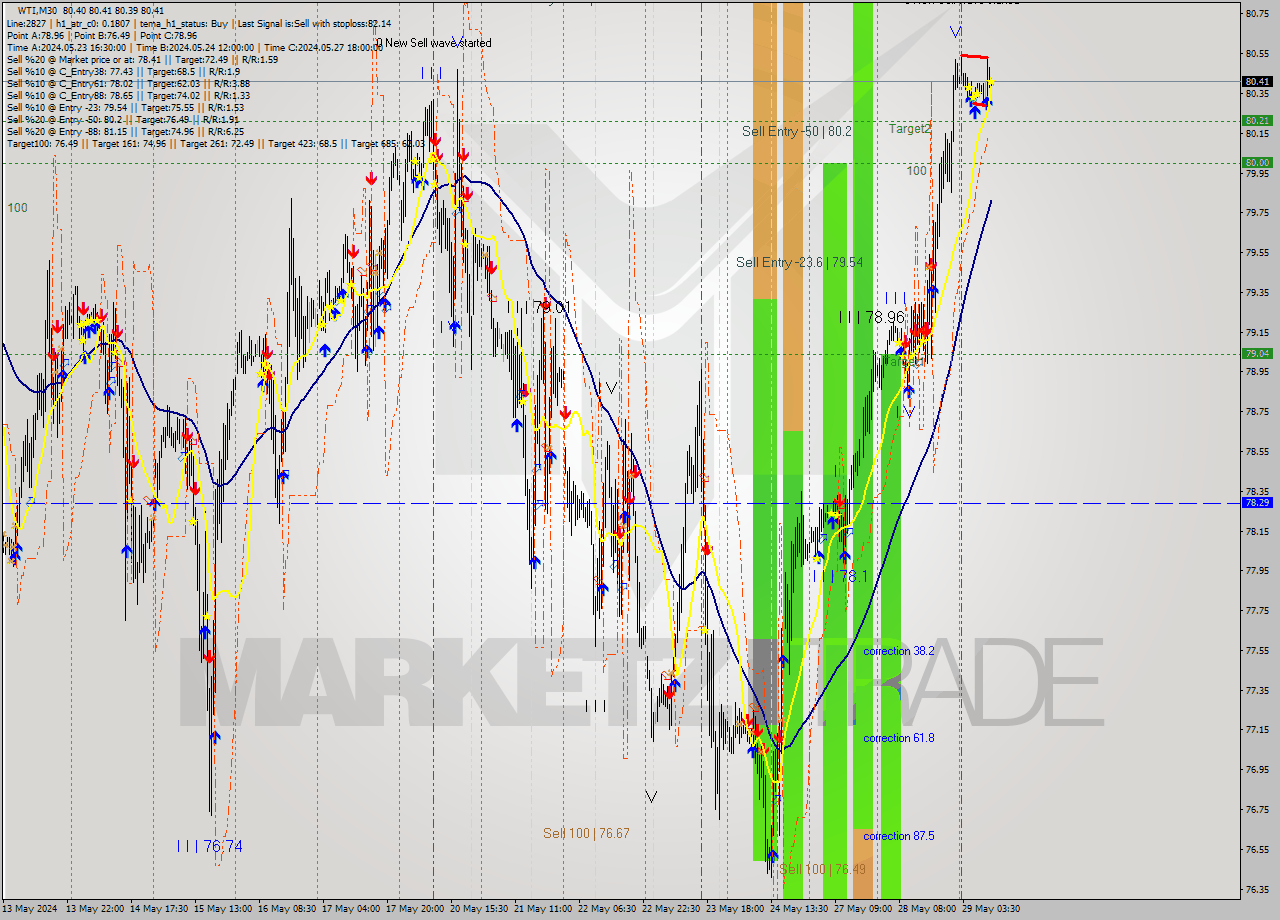Viewport: 1280px width, 920px height.
Task: Select 'Sell %20 @ Market price' line
Action: pyautogui.click(x=142, y=59)
